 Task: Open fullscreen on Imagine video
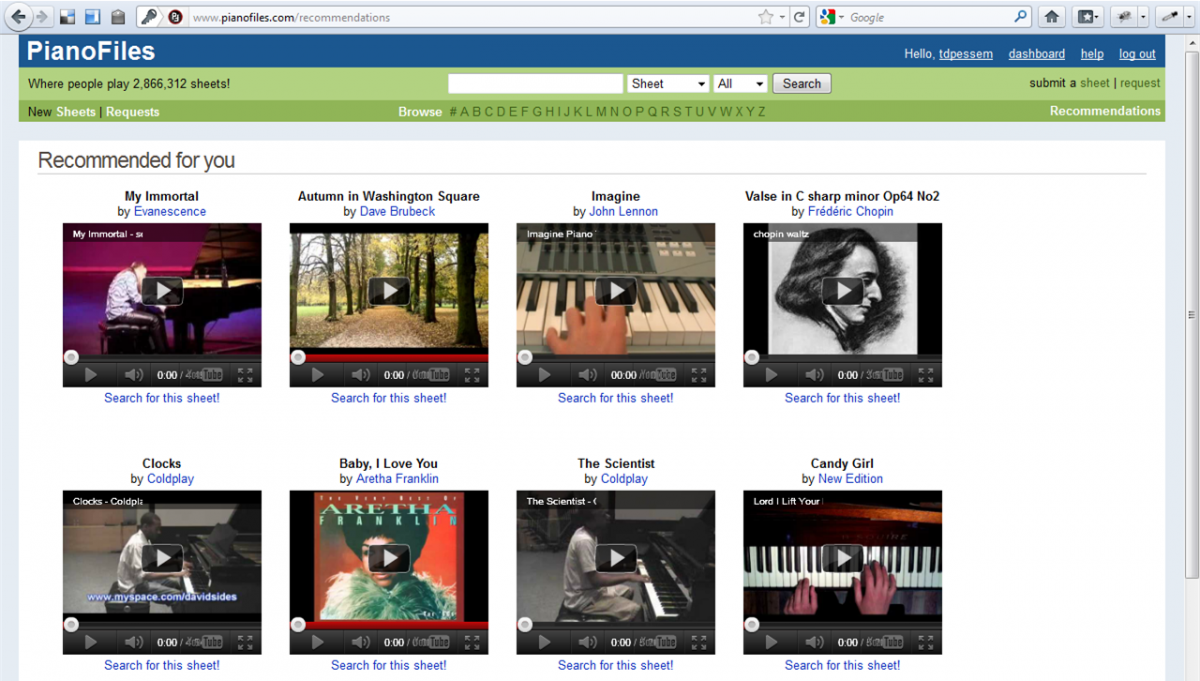(x=699, y=375)
